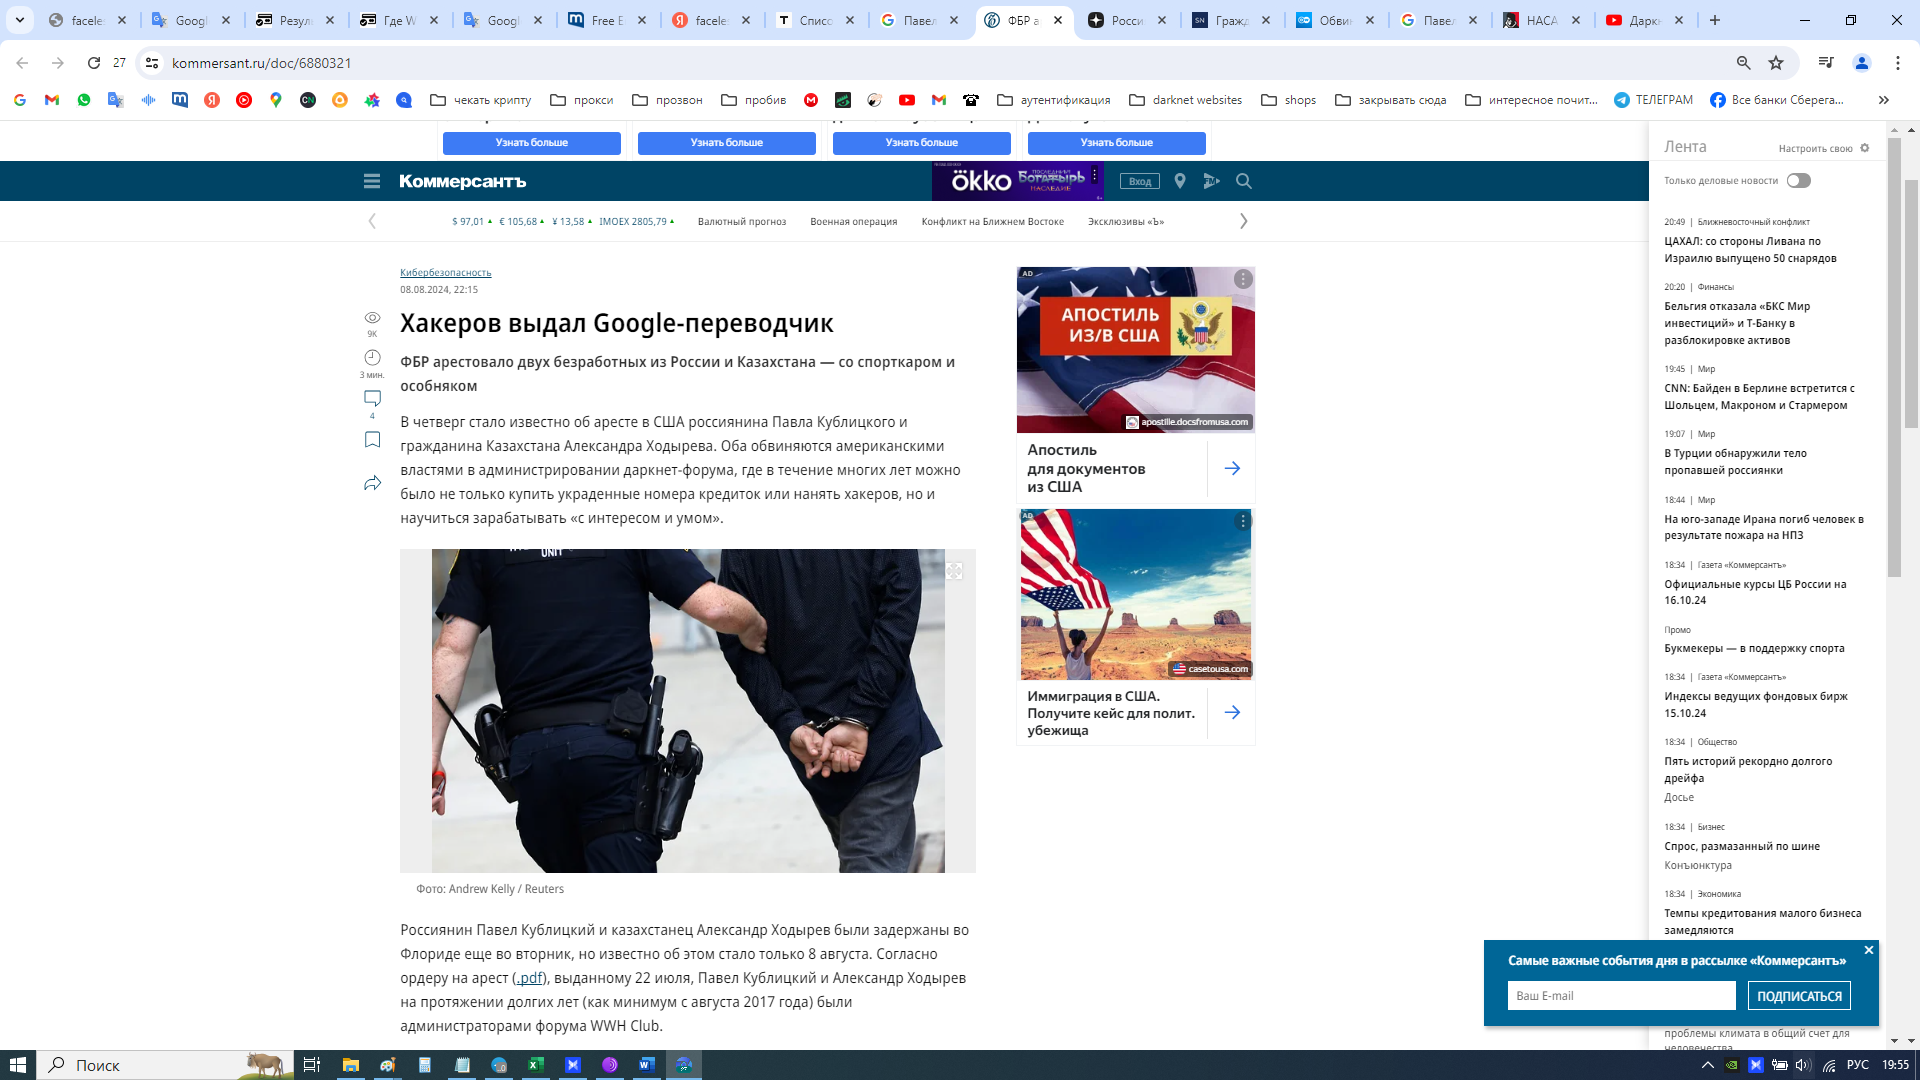
Task: Open the "Военная операция" topic
Action: 853,222
